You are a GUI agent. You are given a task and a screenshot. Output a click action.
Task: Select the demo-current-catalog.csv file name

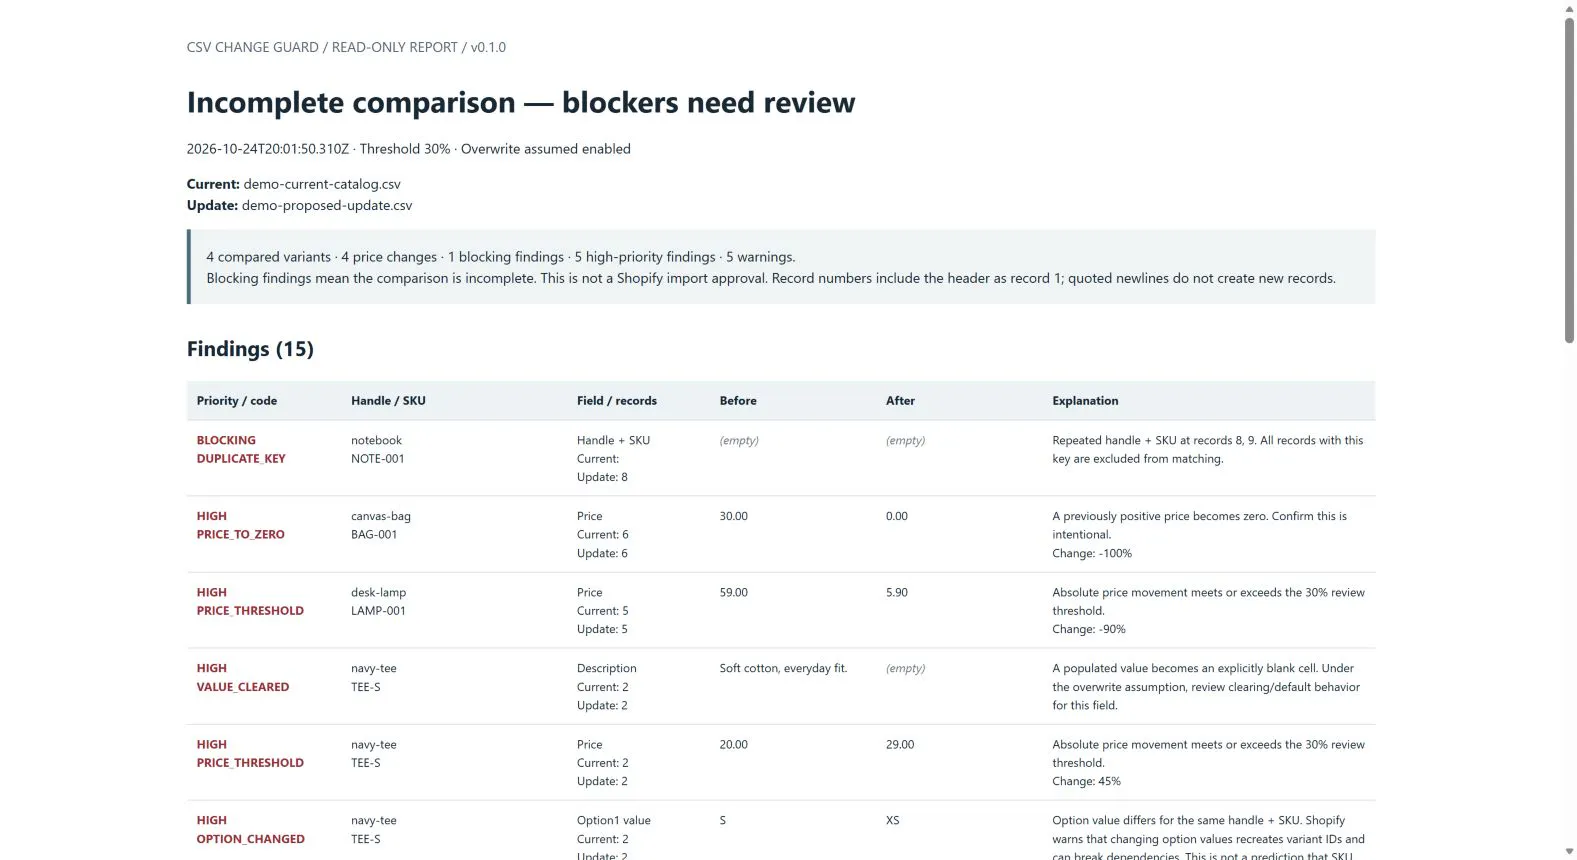322,184
